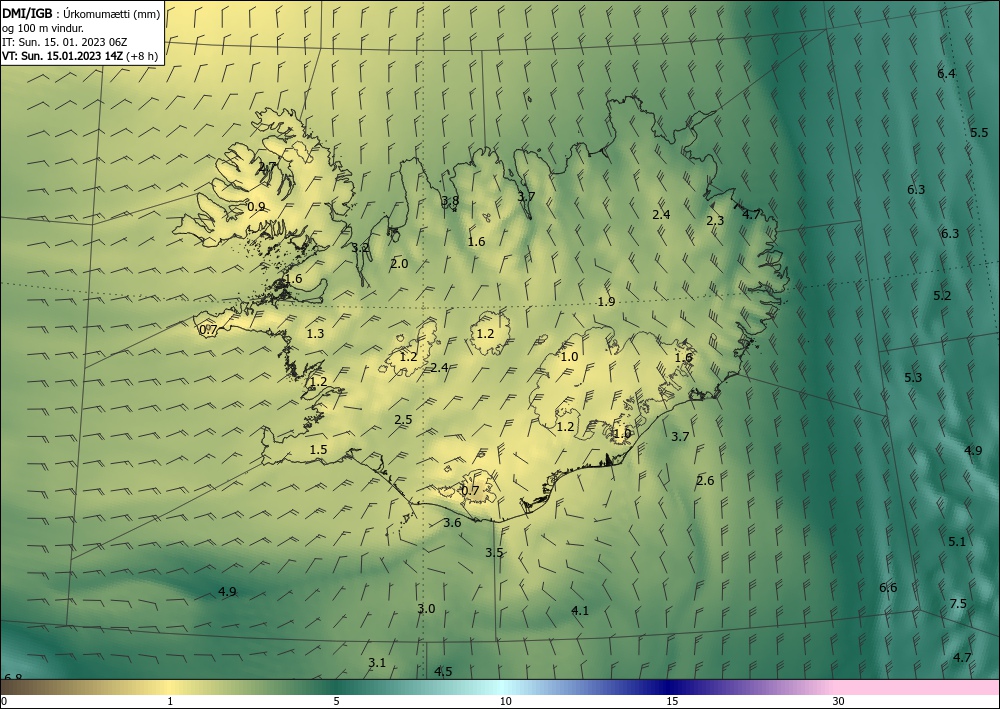The image size is (1000, 709).
Task: Click the valid time "VT: Sun. 15.01.2023 14Z"
Action: click(63, 56)
